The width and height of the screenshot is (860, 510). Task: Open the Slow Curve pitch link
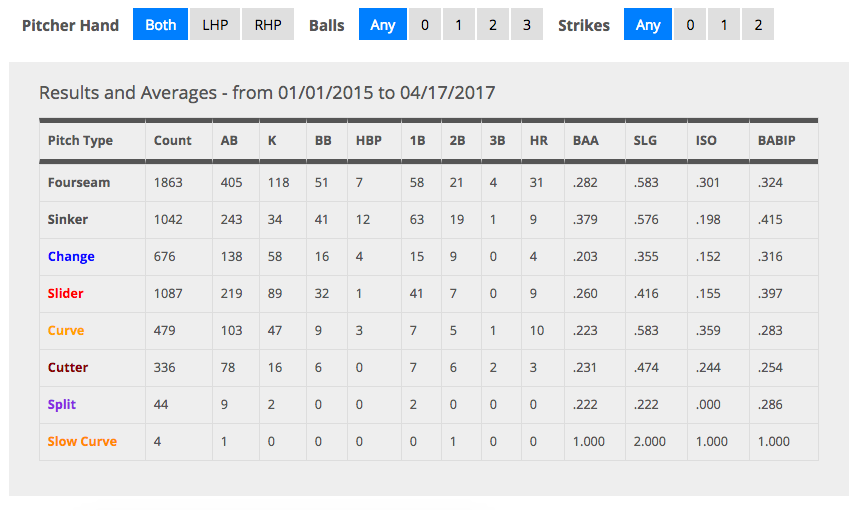point(82,441)
